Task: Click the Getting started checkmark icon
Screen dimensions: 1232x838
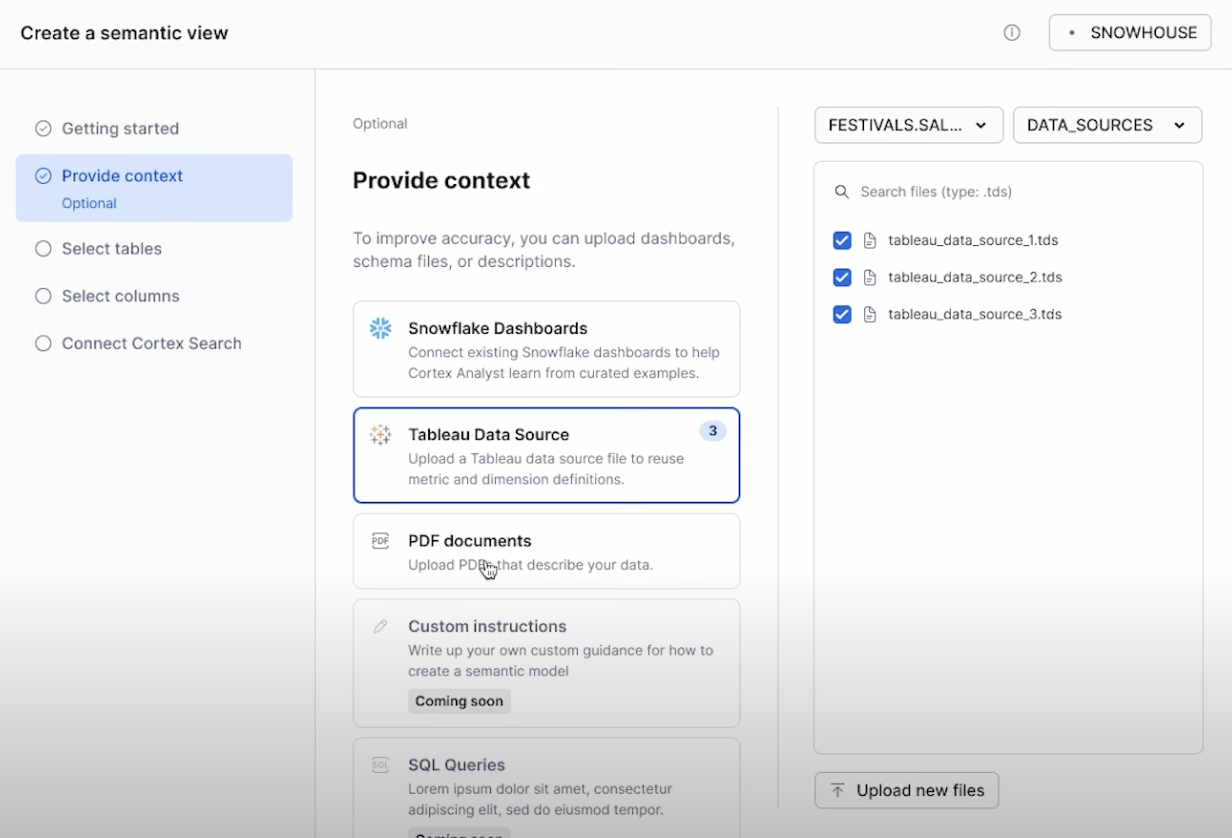Action: 43,128
